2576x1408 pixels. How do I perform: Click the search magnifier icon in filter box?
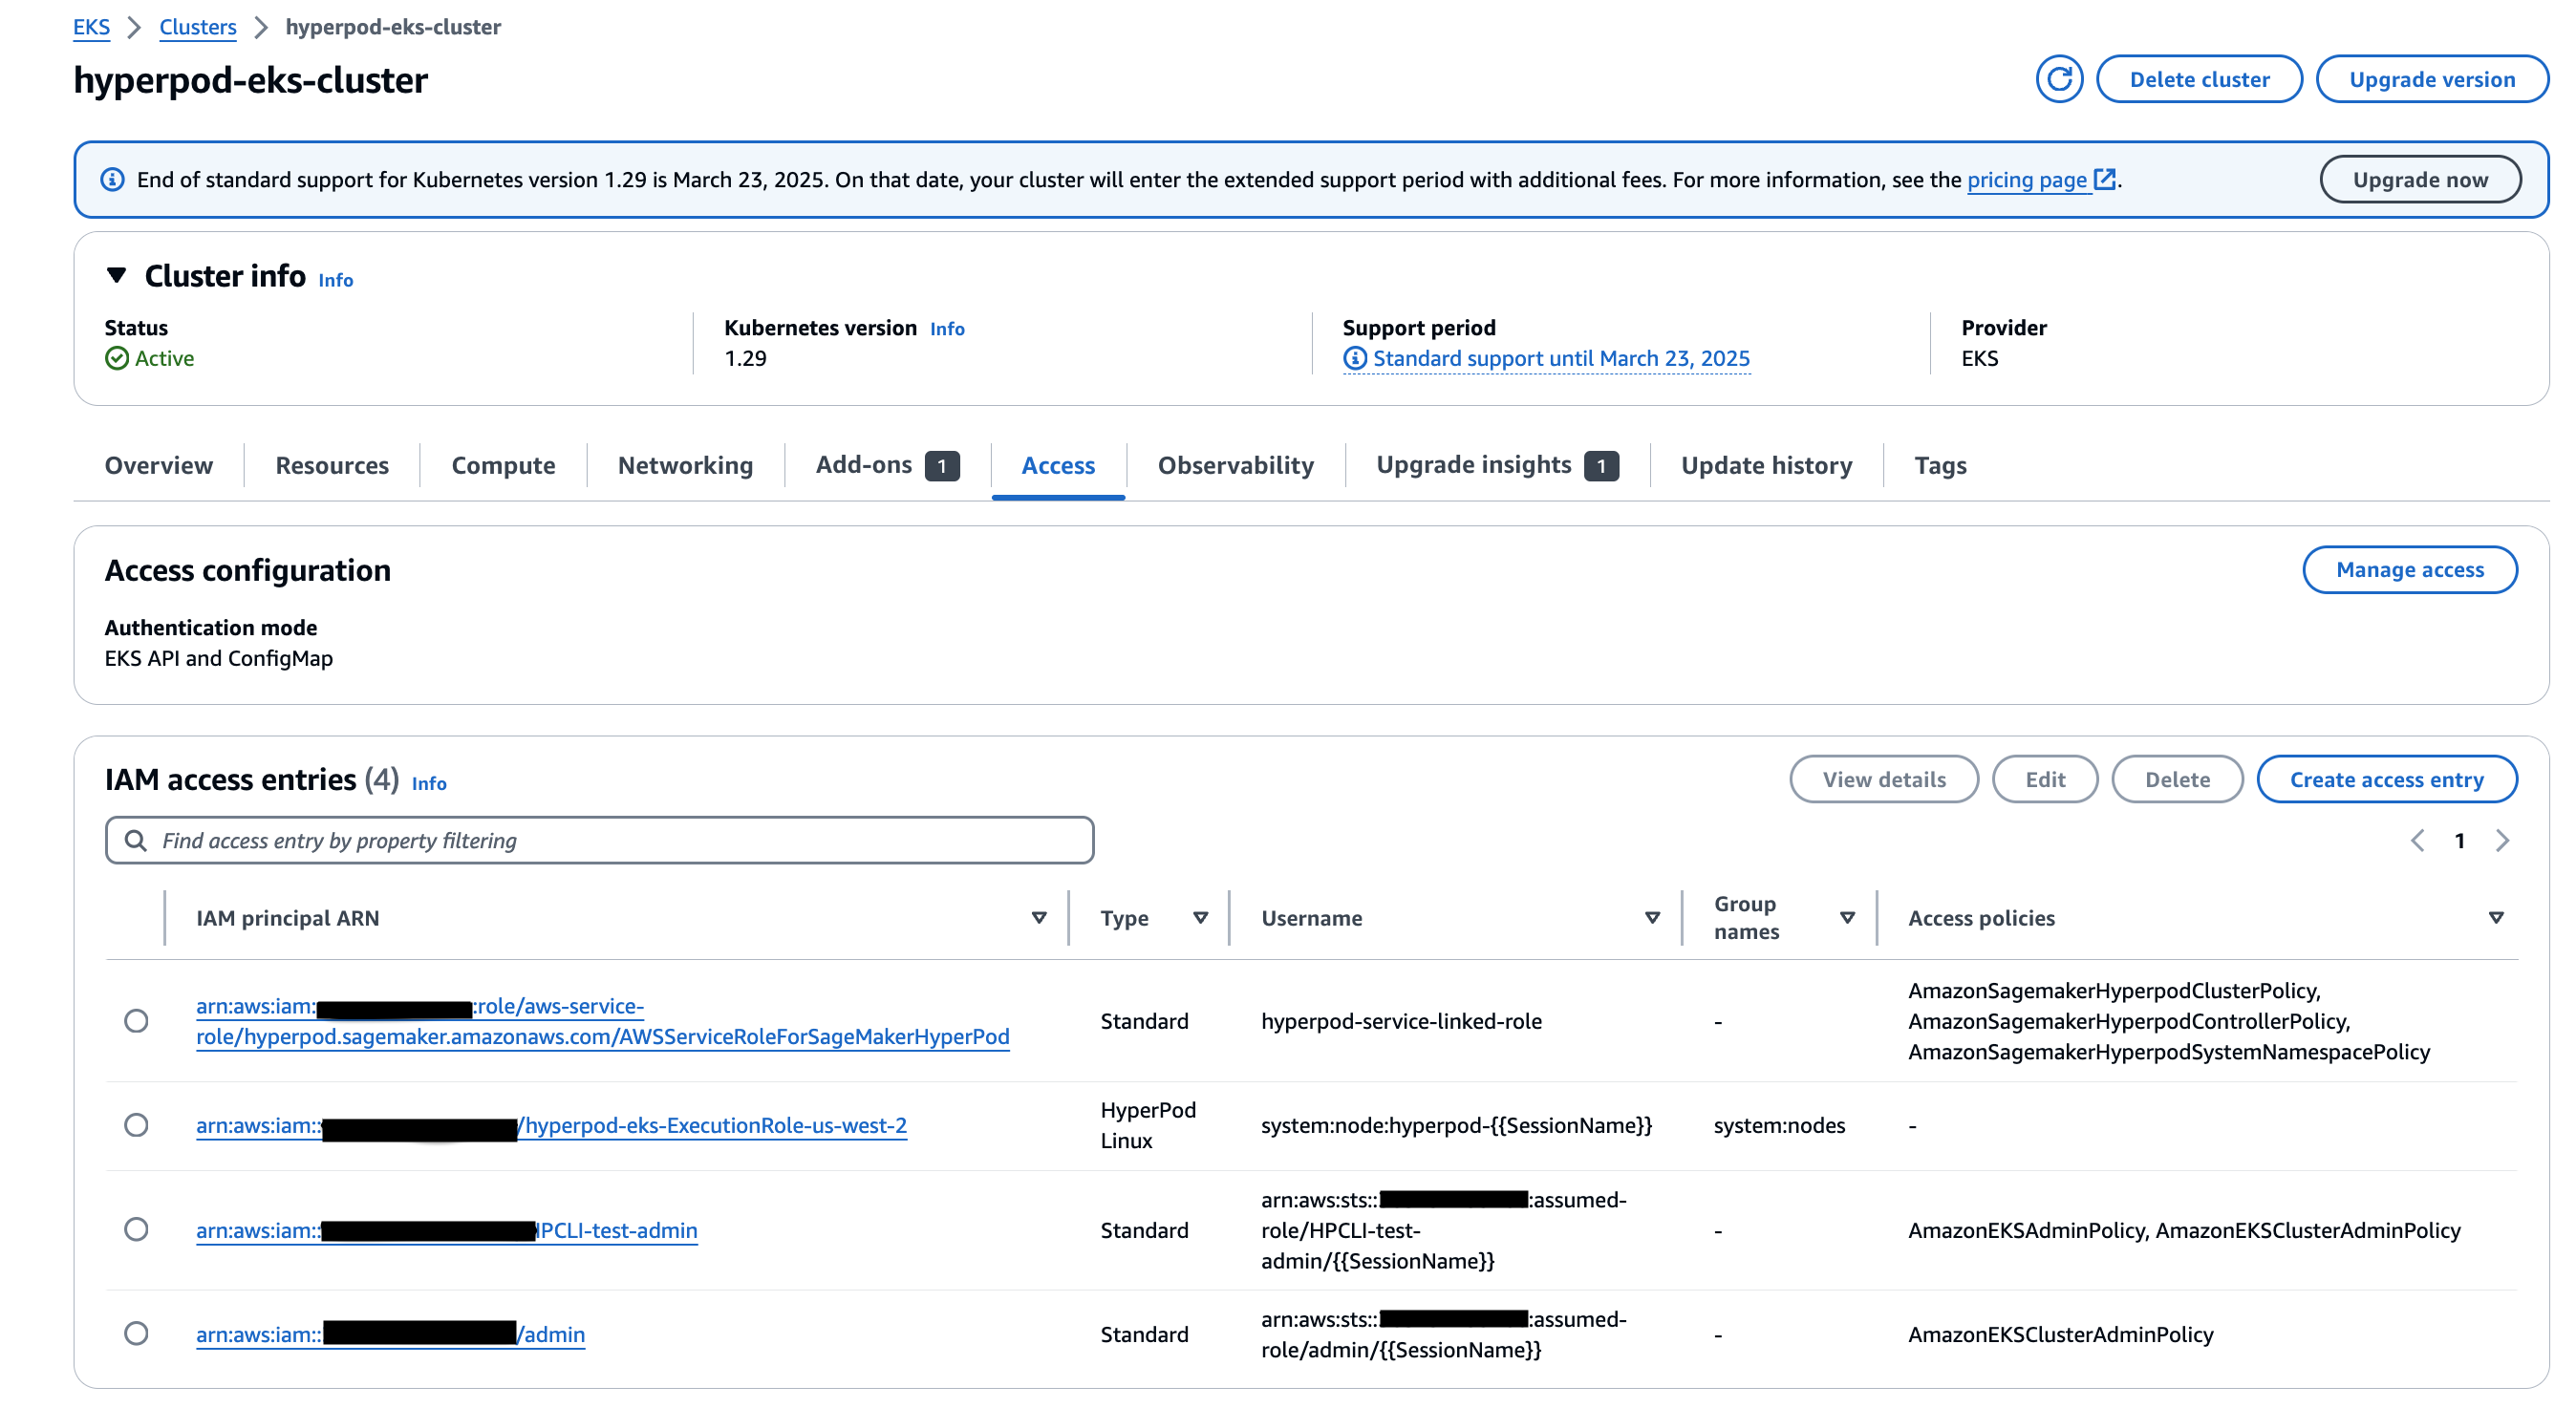coord(136,840)
